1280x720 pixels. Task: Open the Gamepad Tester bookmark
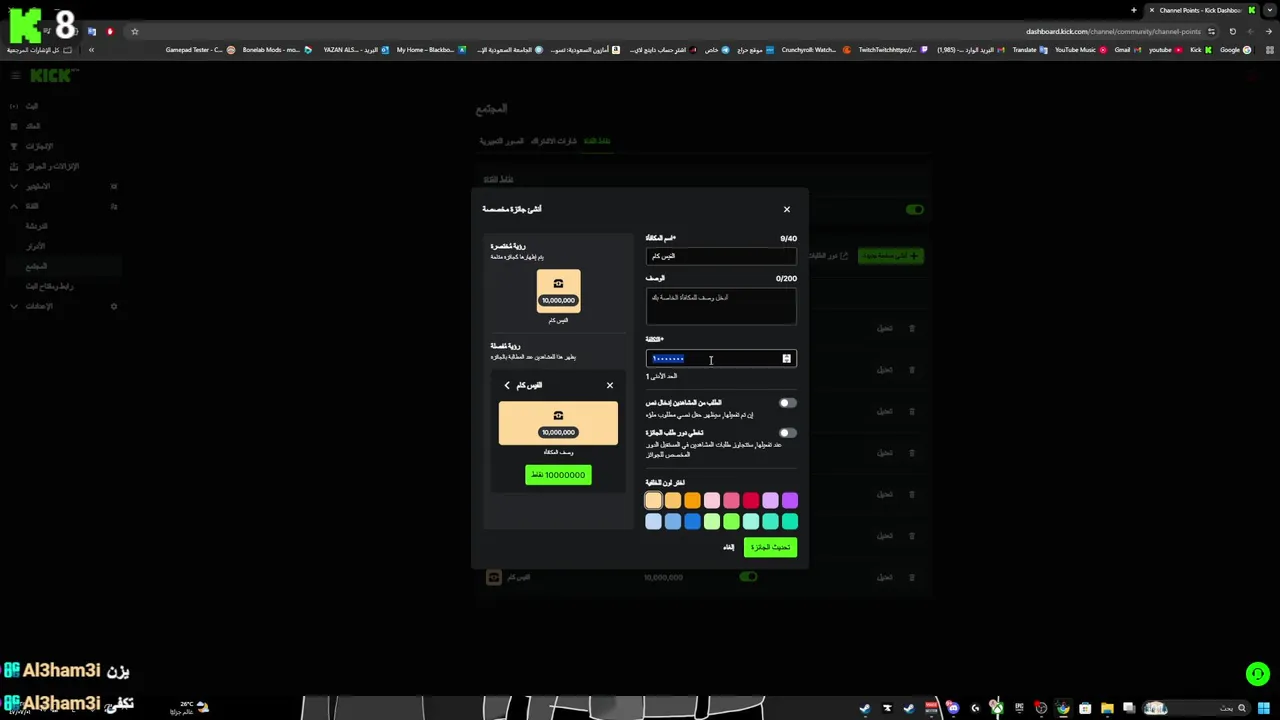point(200,50)
